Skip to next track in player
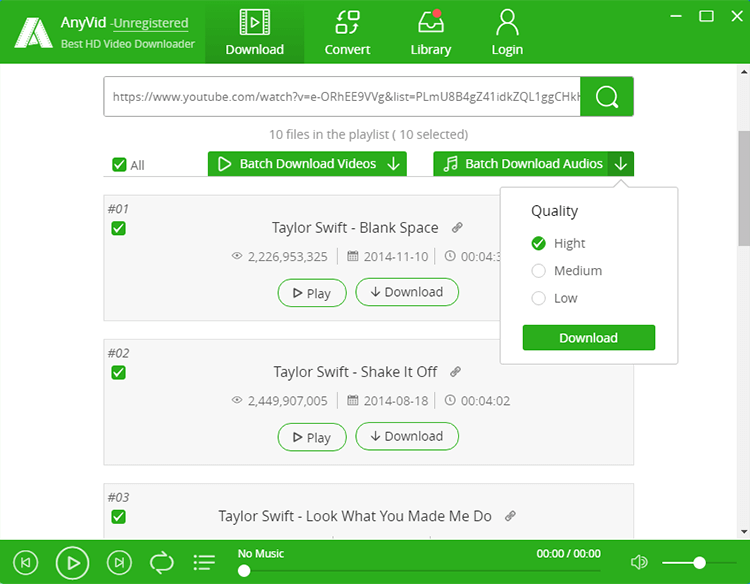The width and height of the screenshot is (750, 584). point(119,562)
